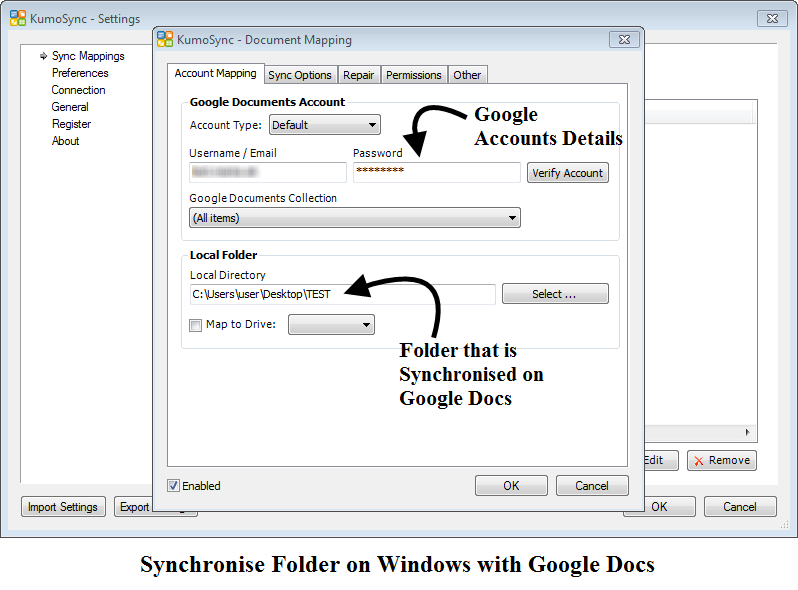Click the arrow marker beside Sync Mappings
798x590 pixels.
coord(43,56)
